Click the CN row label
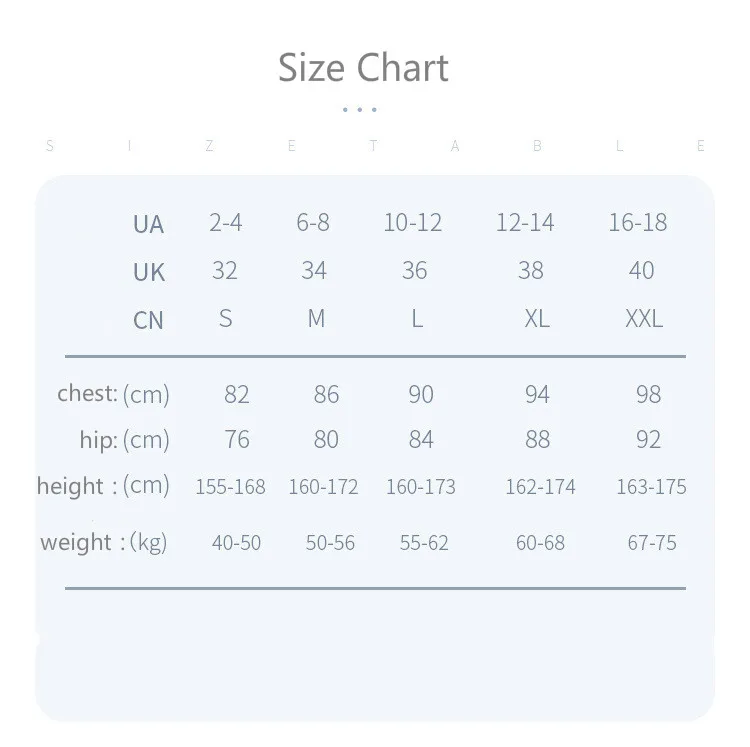 point(148,320)
